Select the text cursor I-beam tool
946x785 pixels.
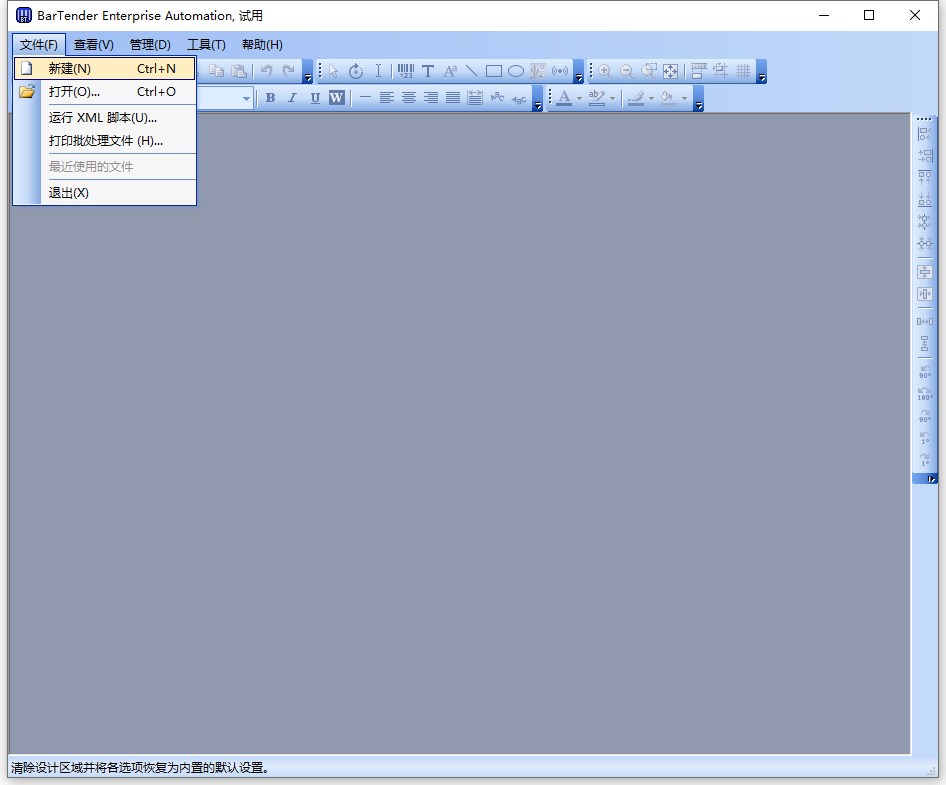click(378, 71)
